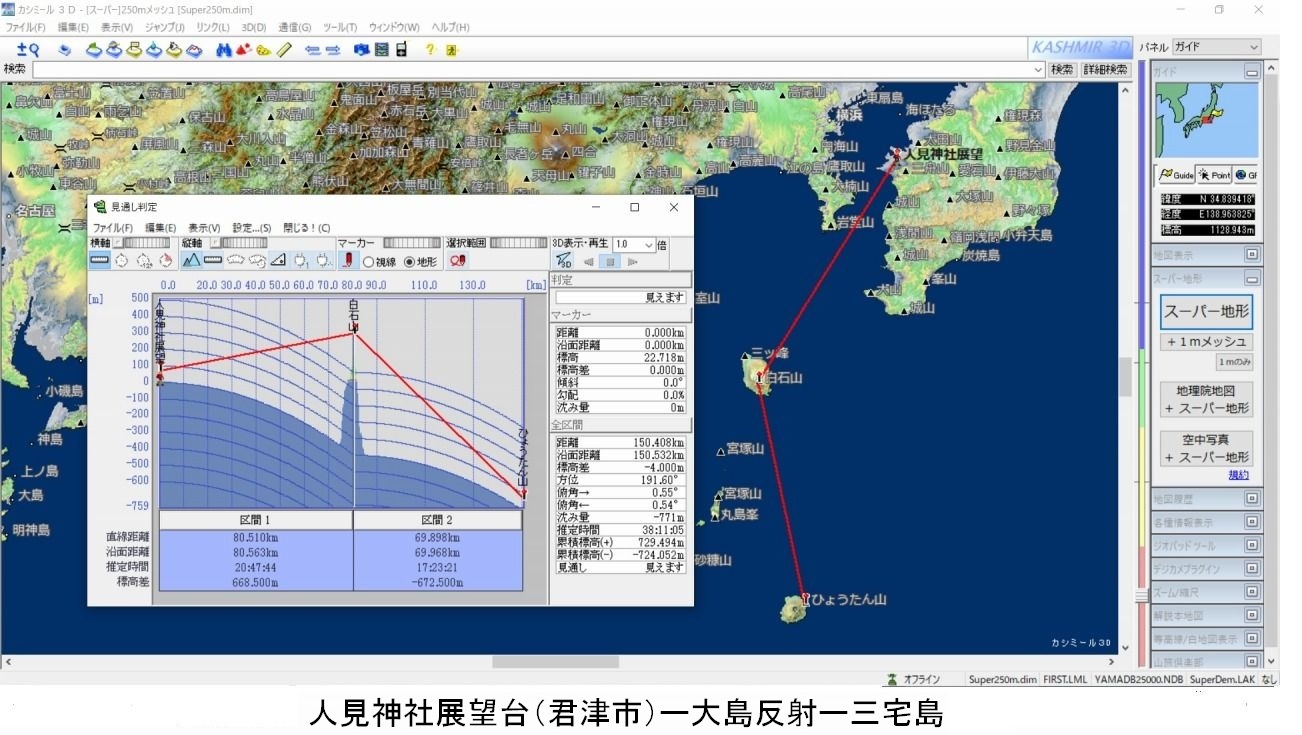
Task: Click the スーパー地形 button
Action: [x=1205, y=312]
